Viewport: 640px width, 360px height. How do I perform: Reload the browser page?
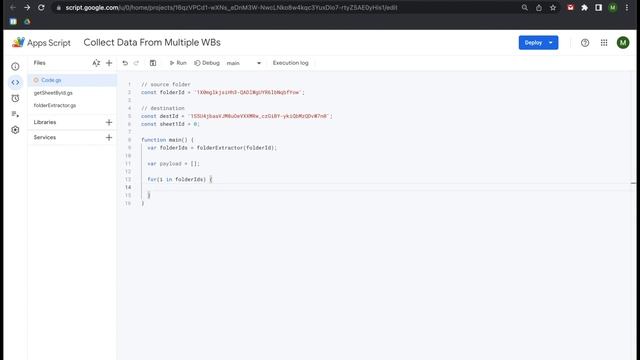[41, 7]
